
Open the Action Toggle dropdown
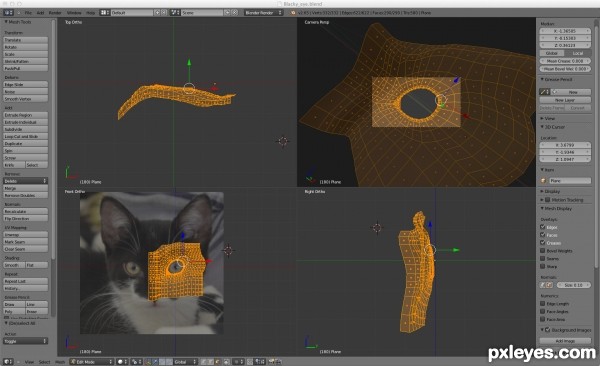pos(26,341)
